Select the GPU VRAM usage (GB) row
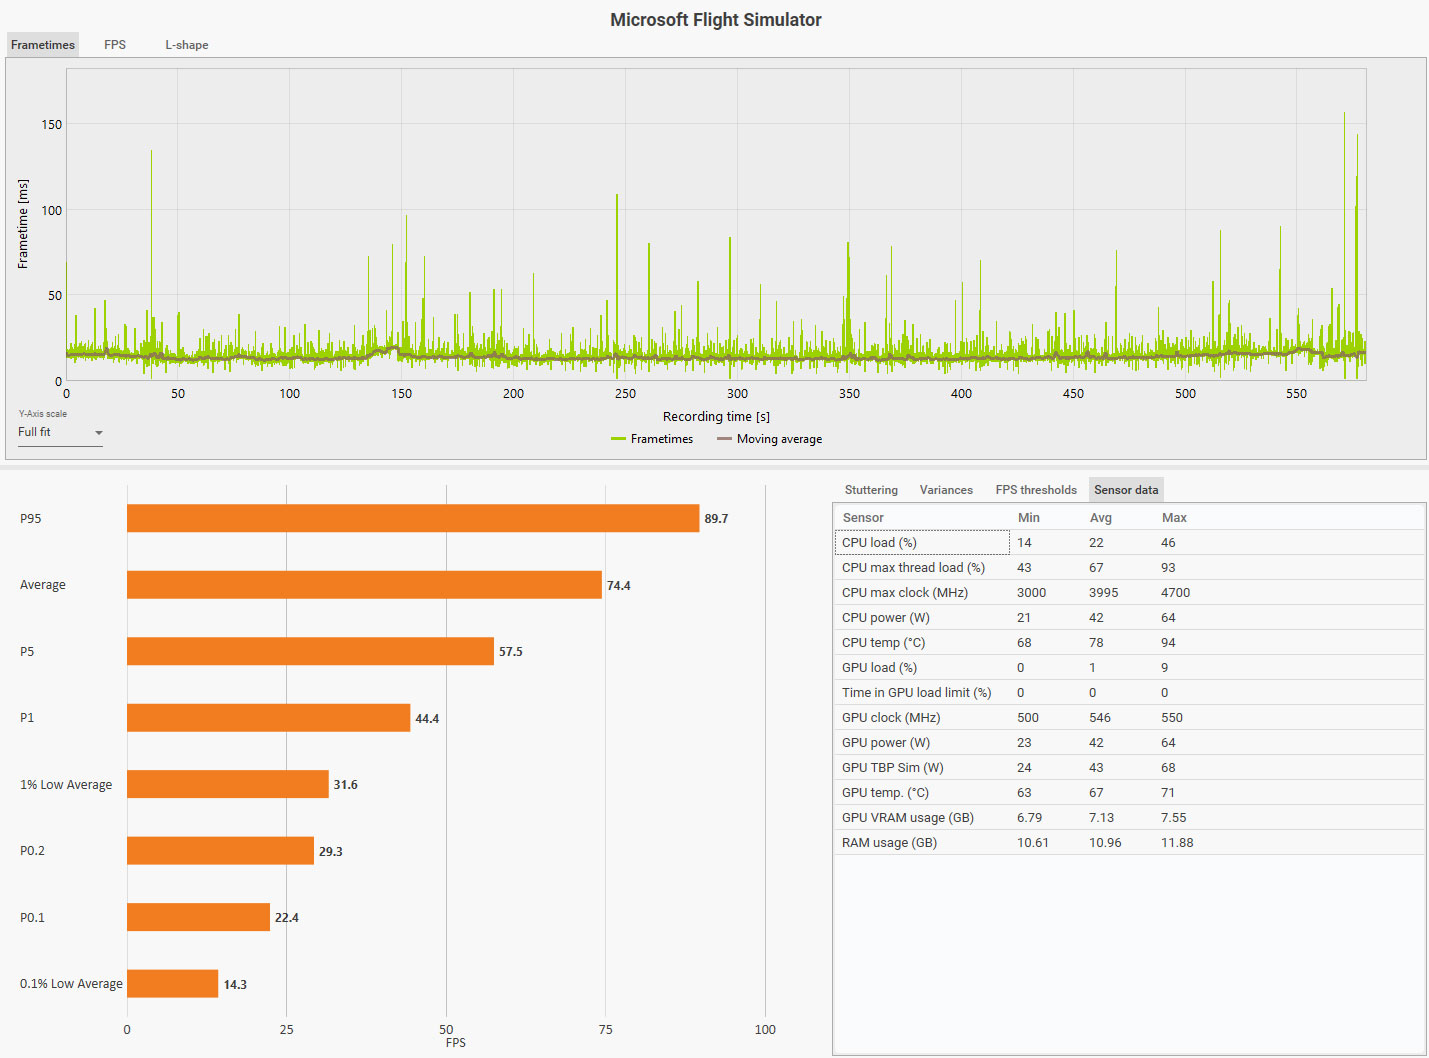This screenshot has width=1429, height=1058. [x=1129, y=817]
